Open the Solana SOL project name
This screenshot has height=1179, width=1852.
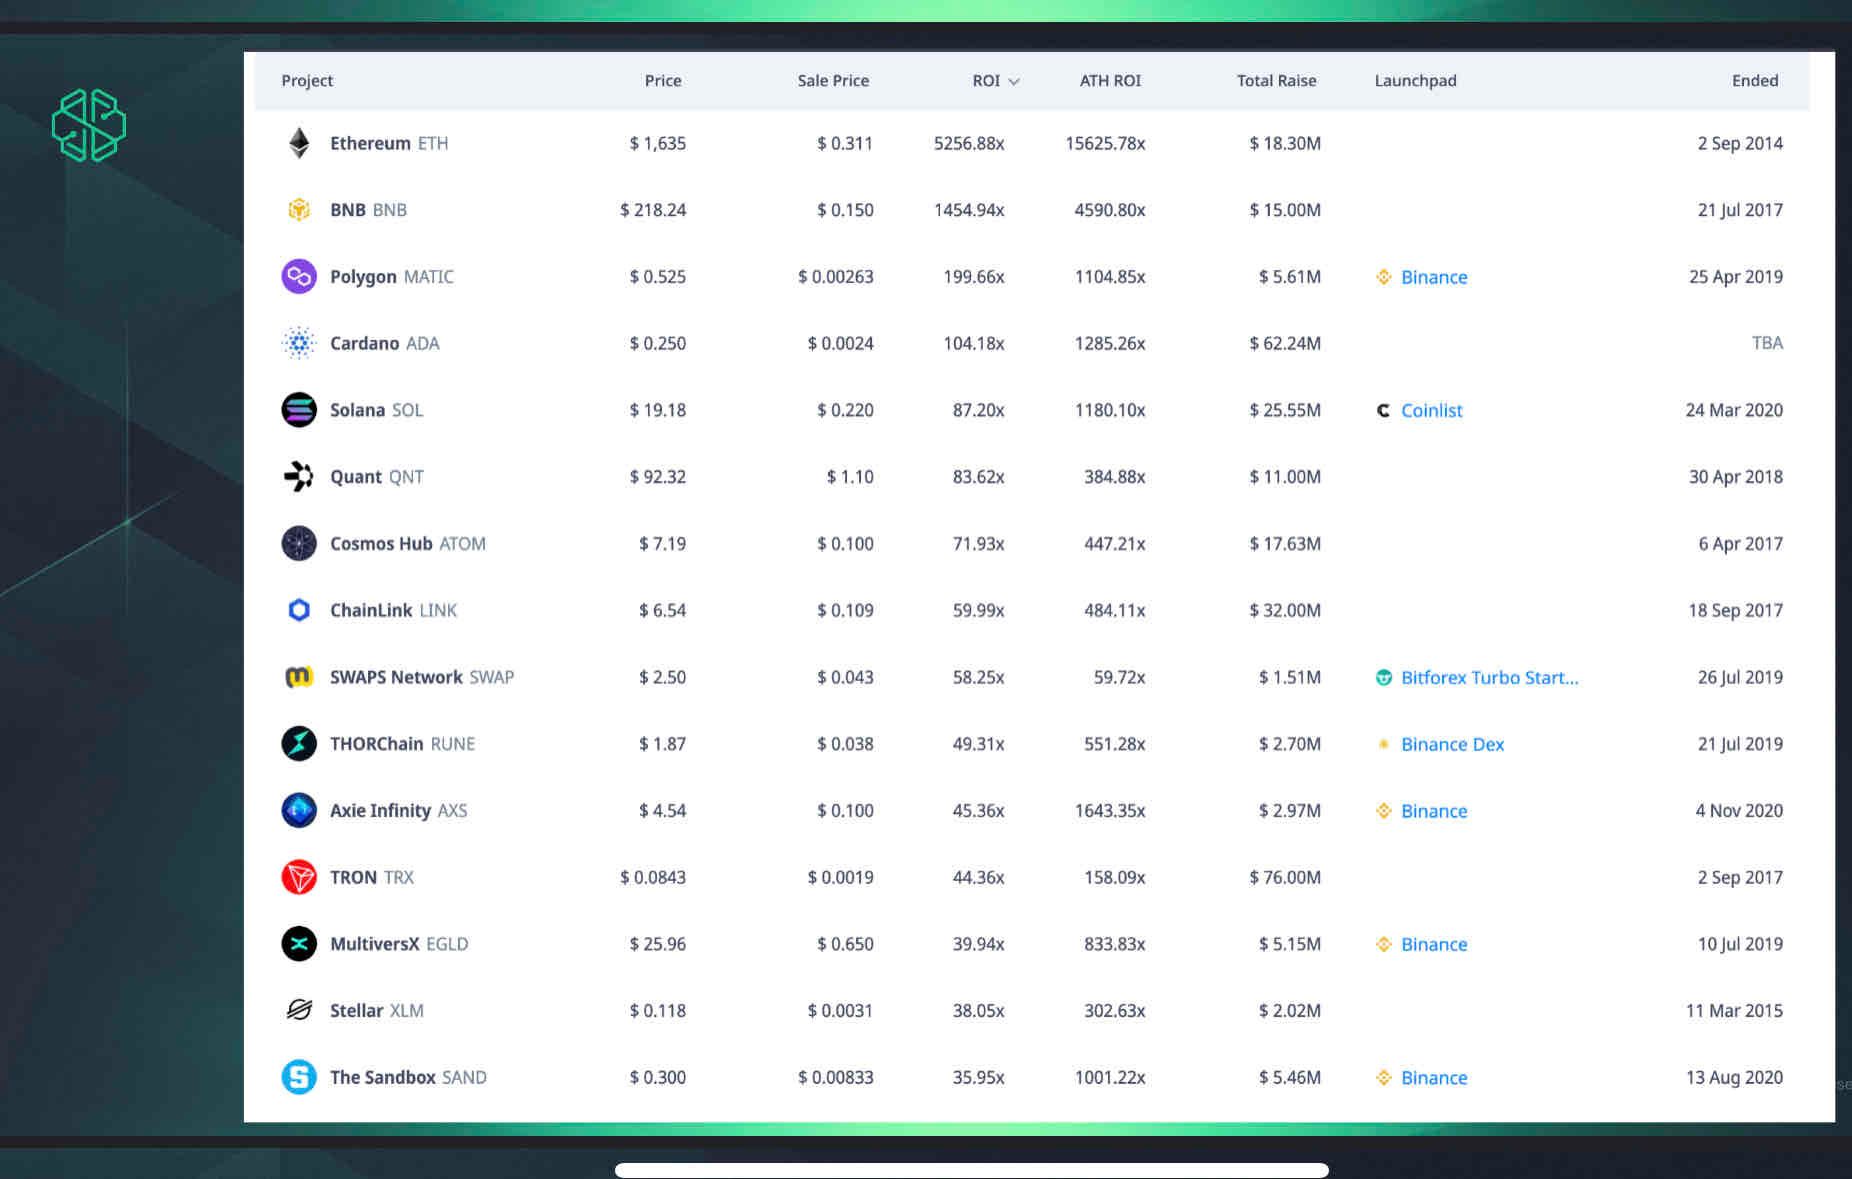tap(377, 410)
